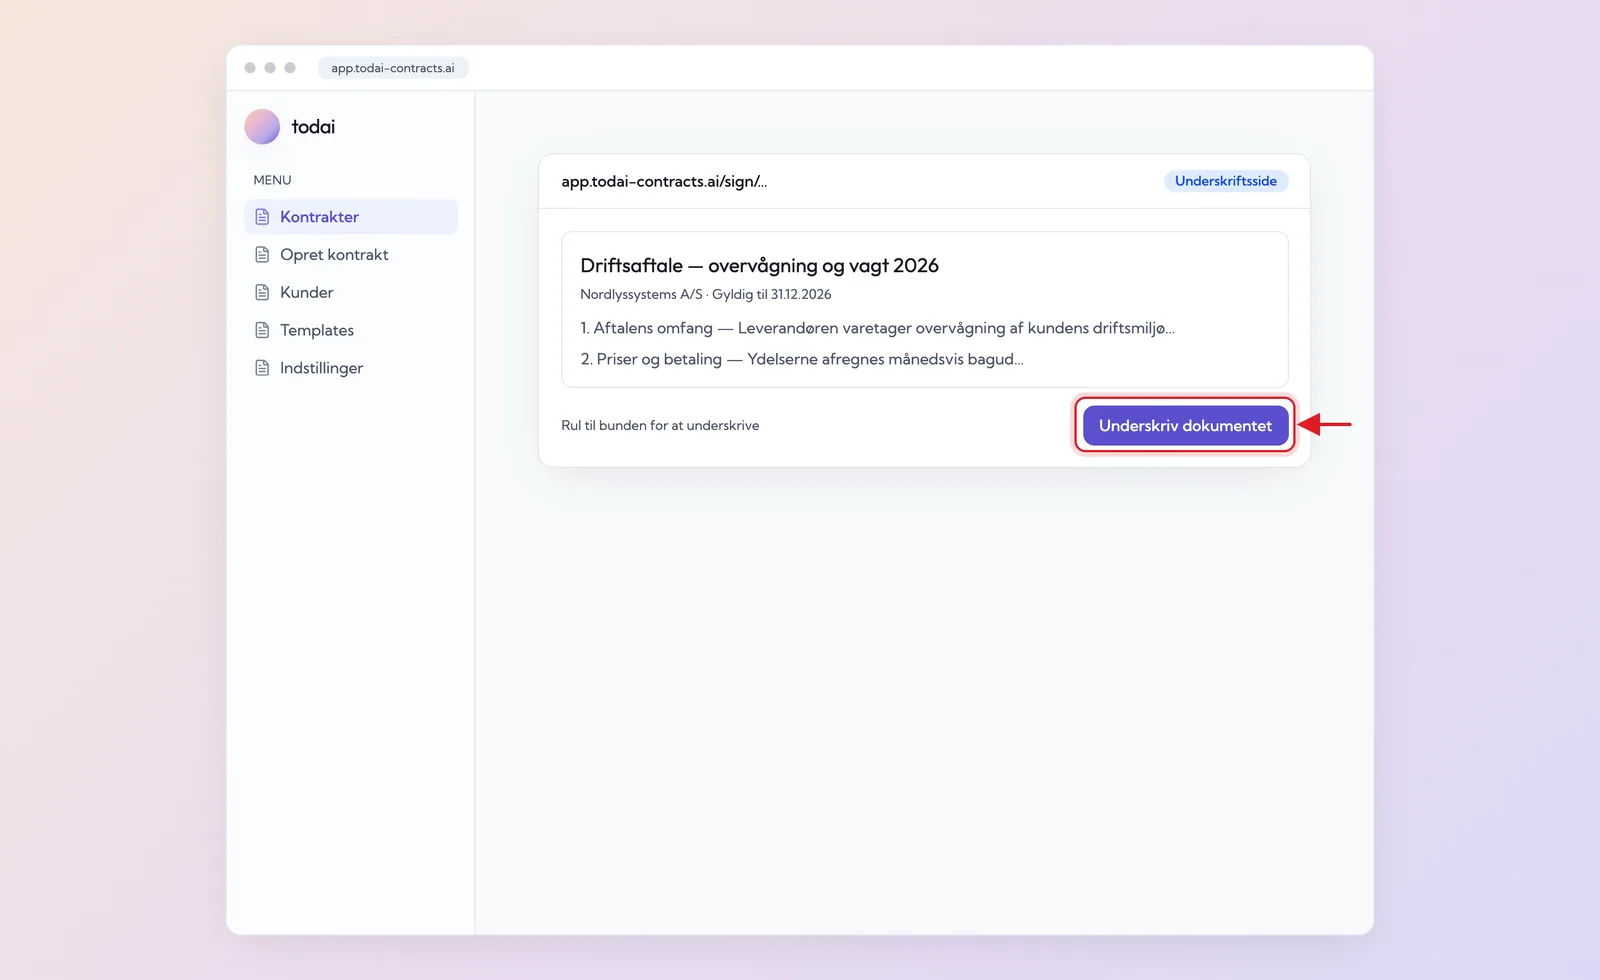The width and height of the screenshot is (1600, 980).
Task: Click the app.todai-contracts.ai/sign/ URL text
Action: tap(664, 182)
